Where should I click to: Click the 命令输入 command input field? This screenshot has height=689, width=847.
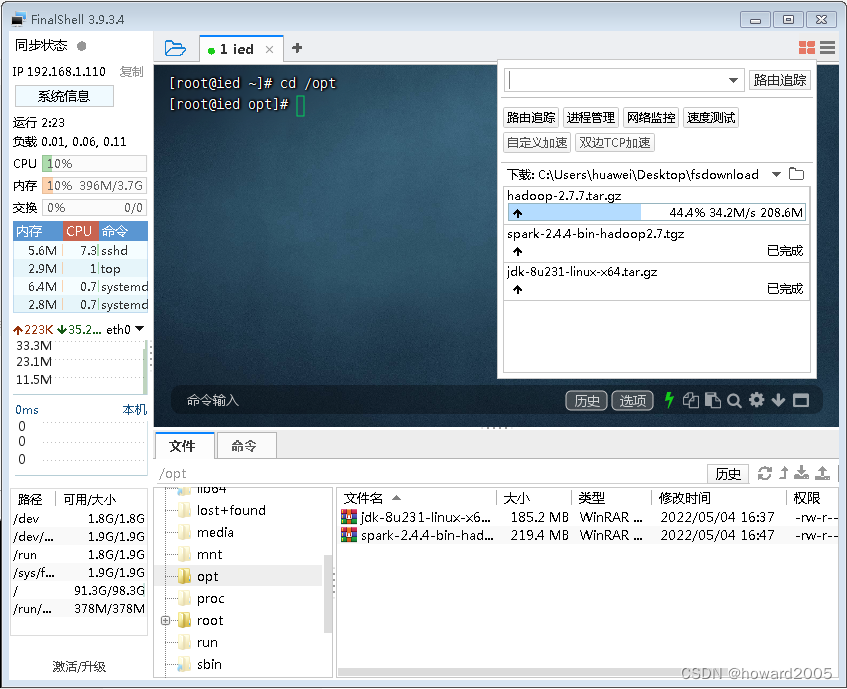point(367,401)
